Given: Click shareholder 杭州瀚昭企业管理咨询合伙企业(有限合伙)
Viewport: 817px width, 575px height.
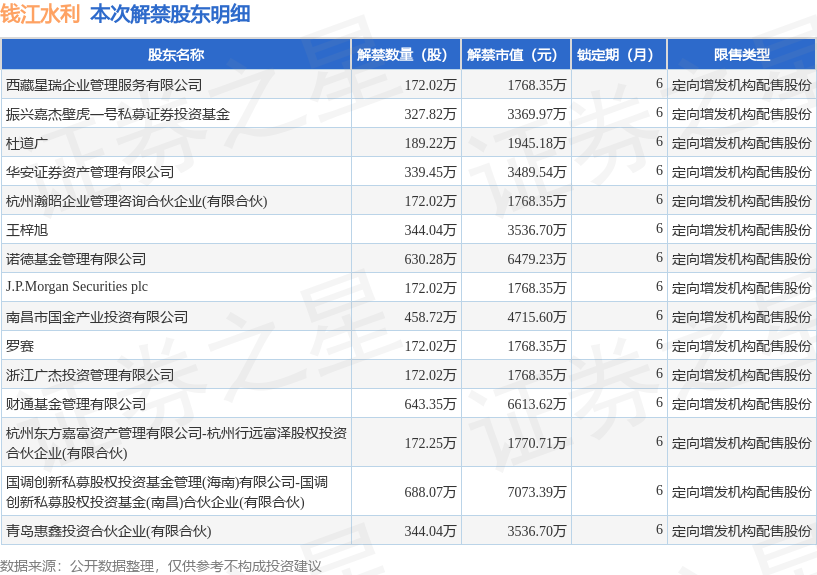Looking at the screenshot, I should (x=137, y=201).
